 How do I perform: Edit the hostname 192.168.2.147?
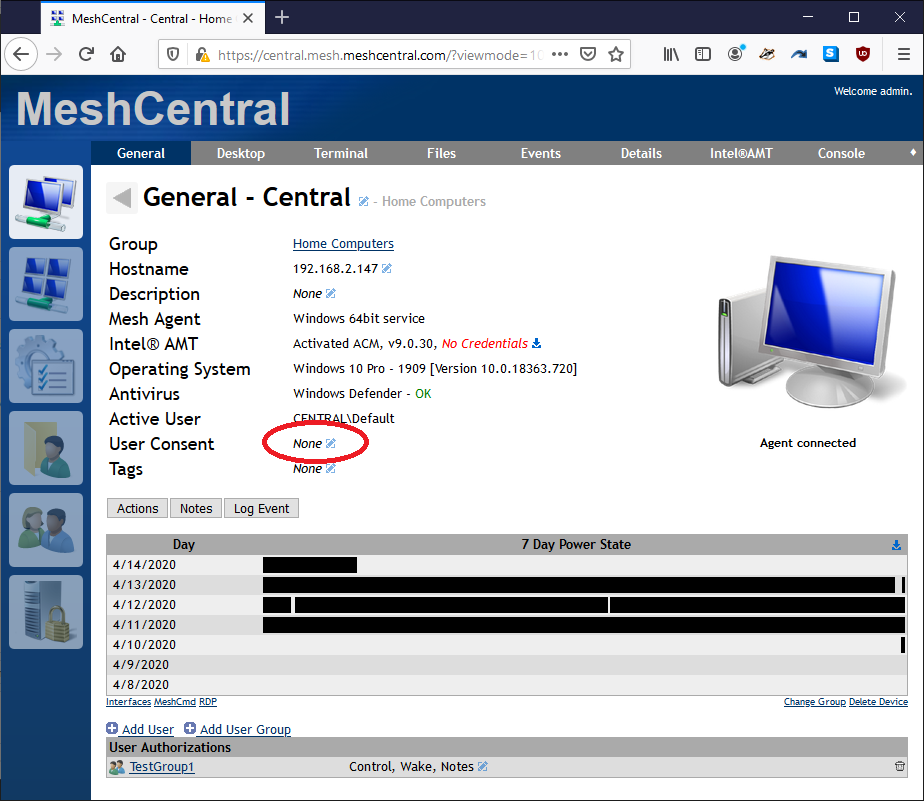click(387, 269)
